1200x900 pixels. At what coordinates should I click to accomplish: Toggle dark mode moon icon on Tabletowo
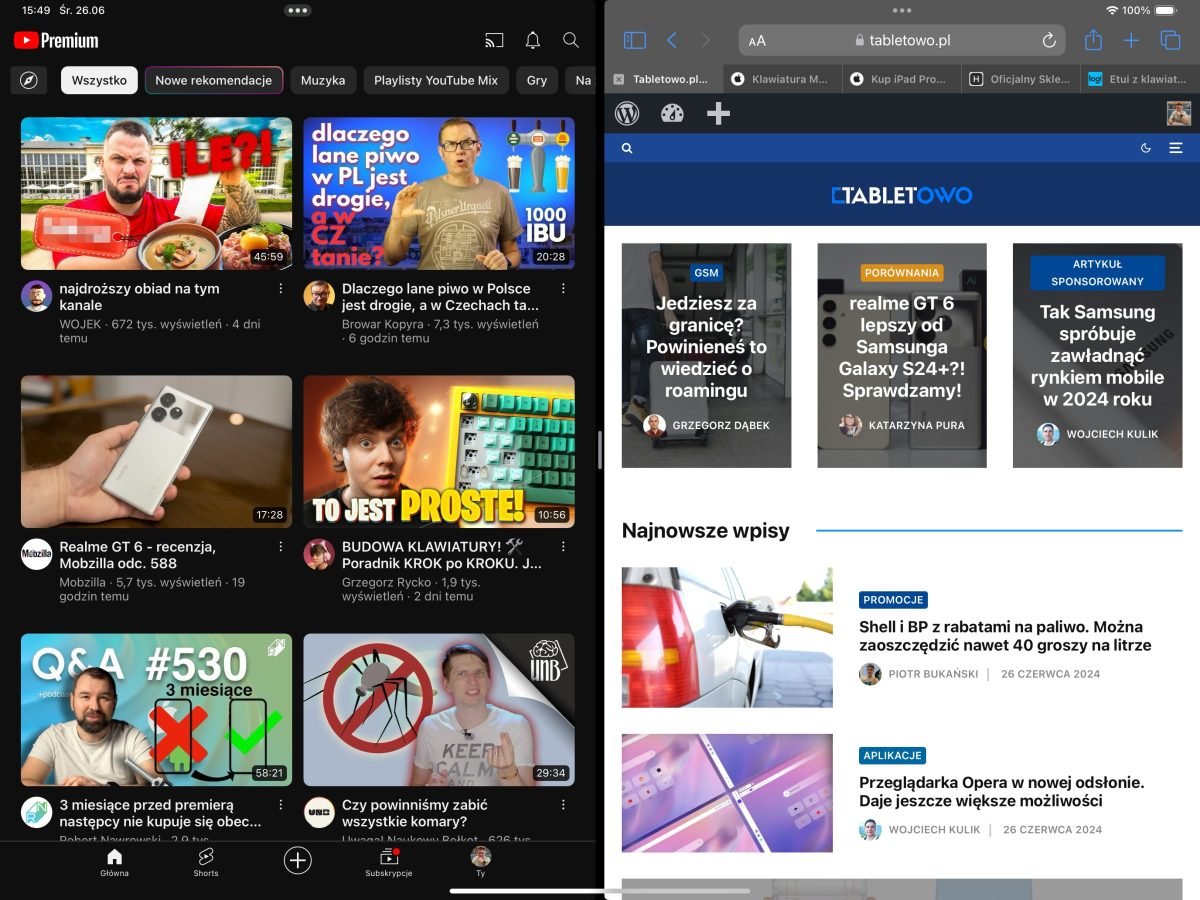(1146, 148)
